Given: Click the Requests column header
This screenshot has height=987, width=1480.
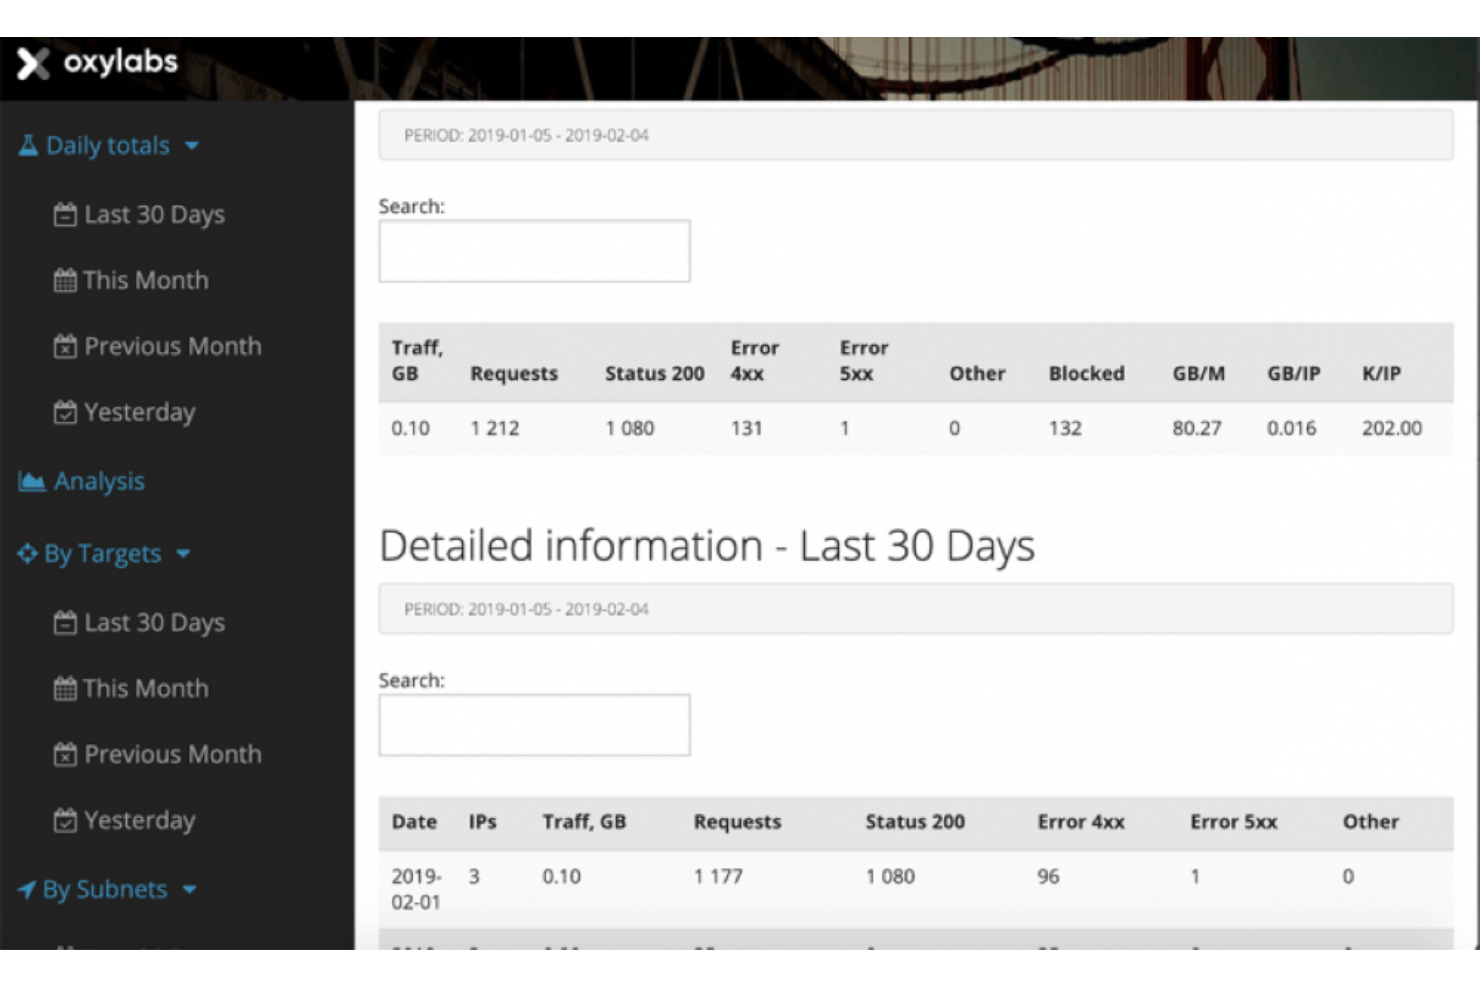Looking at the screenshot, I should (x=514, y=373).
